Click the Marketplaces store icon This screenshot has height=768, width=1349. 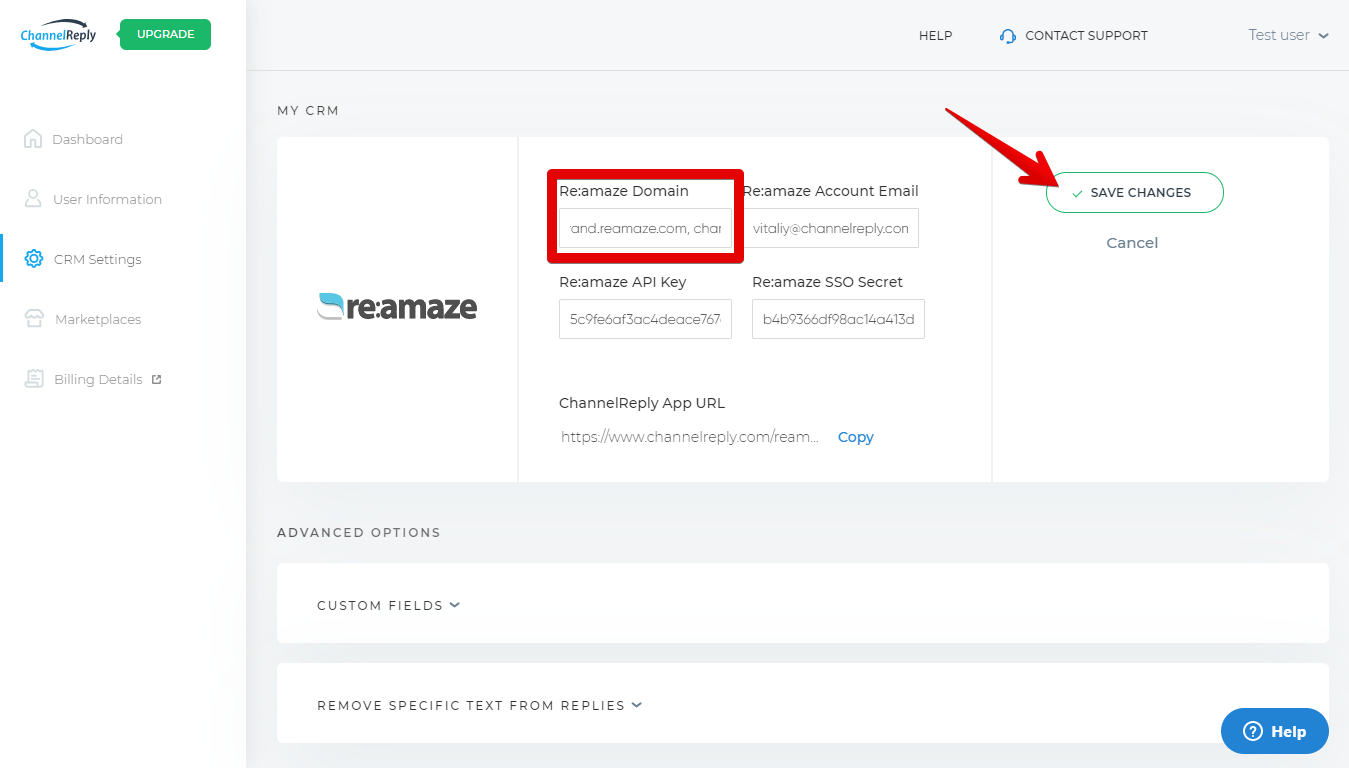coord(34,319)
